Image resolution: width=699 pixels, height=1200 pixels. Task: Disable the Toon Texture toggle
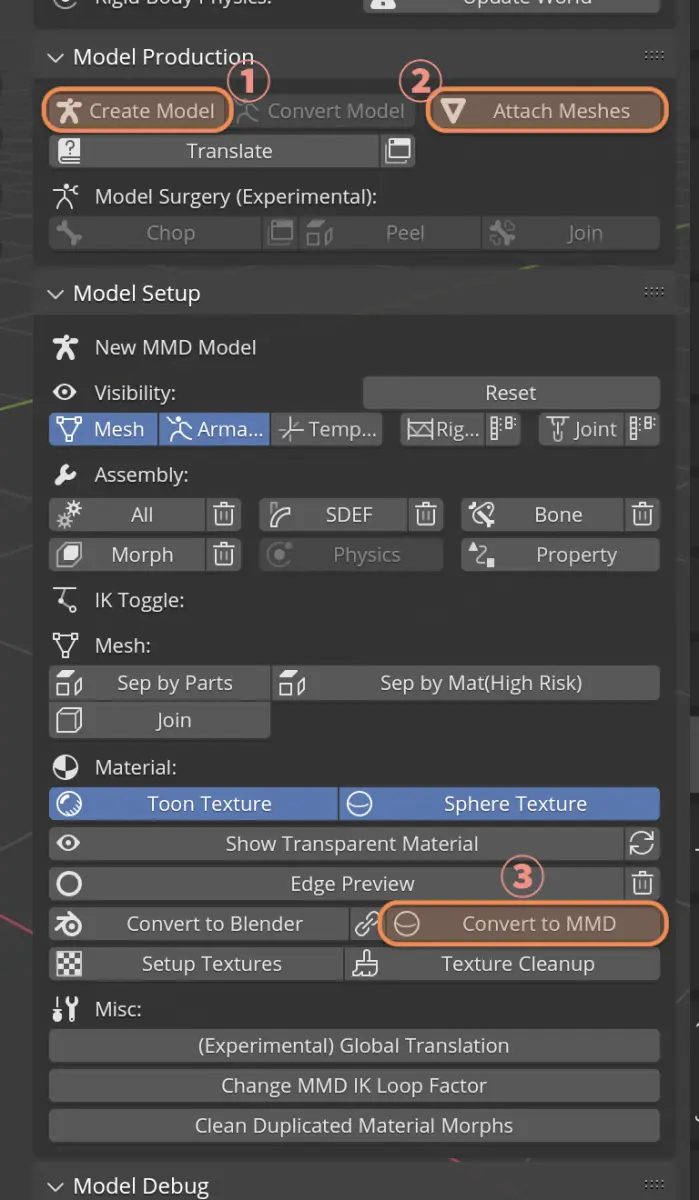coord(193,804)
